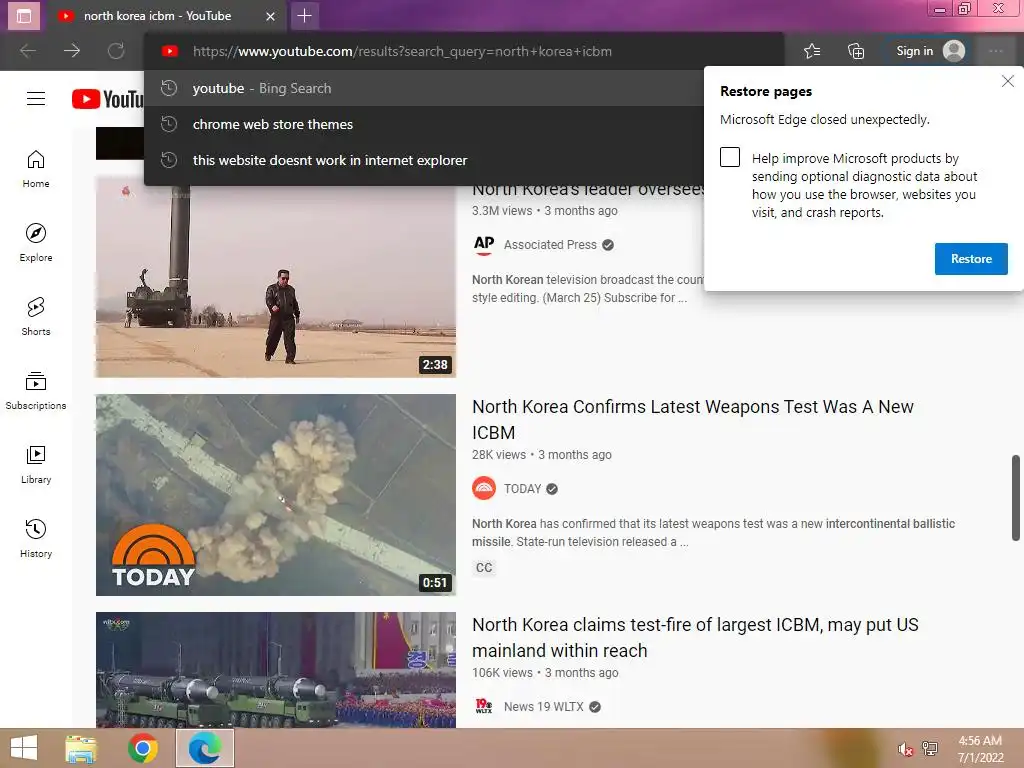
Task: Open Edge Settings and more menu
Action: point(996,51)
